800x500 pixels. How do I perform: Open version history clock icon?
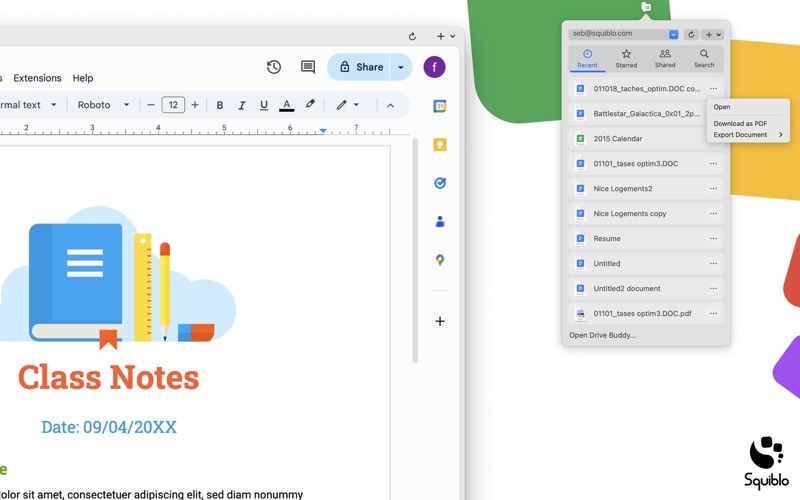point(274,67)
